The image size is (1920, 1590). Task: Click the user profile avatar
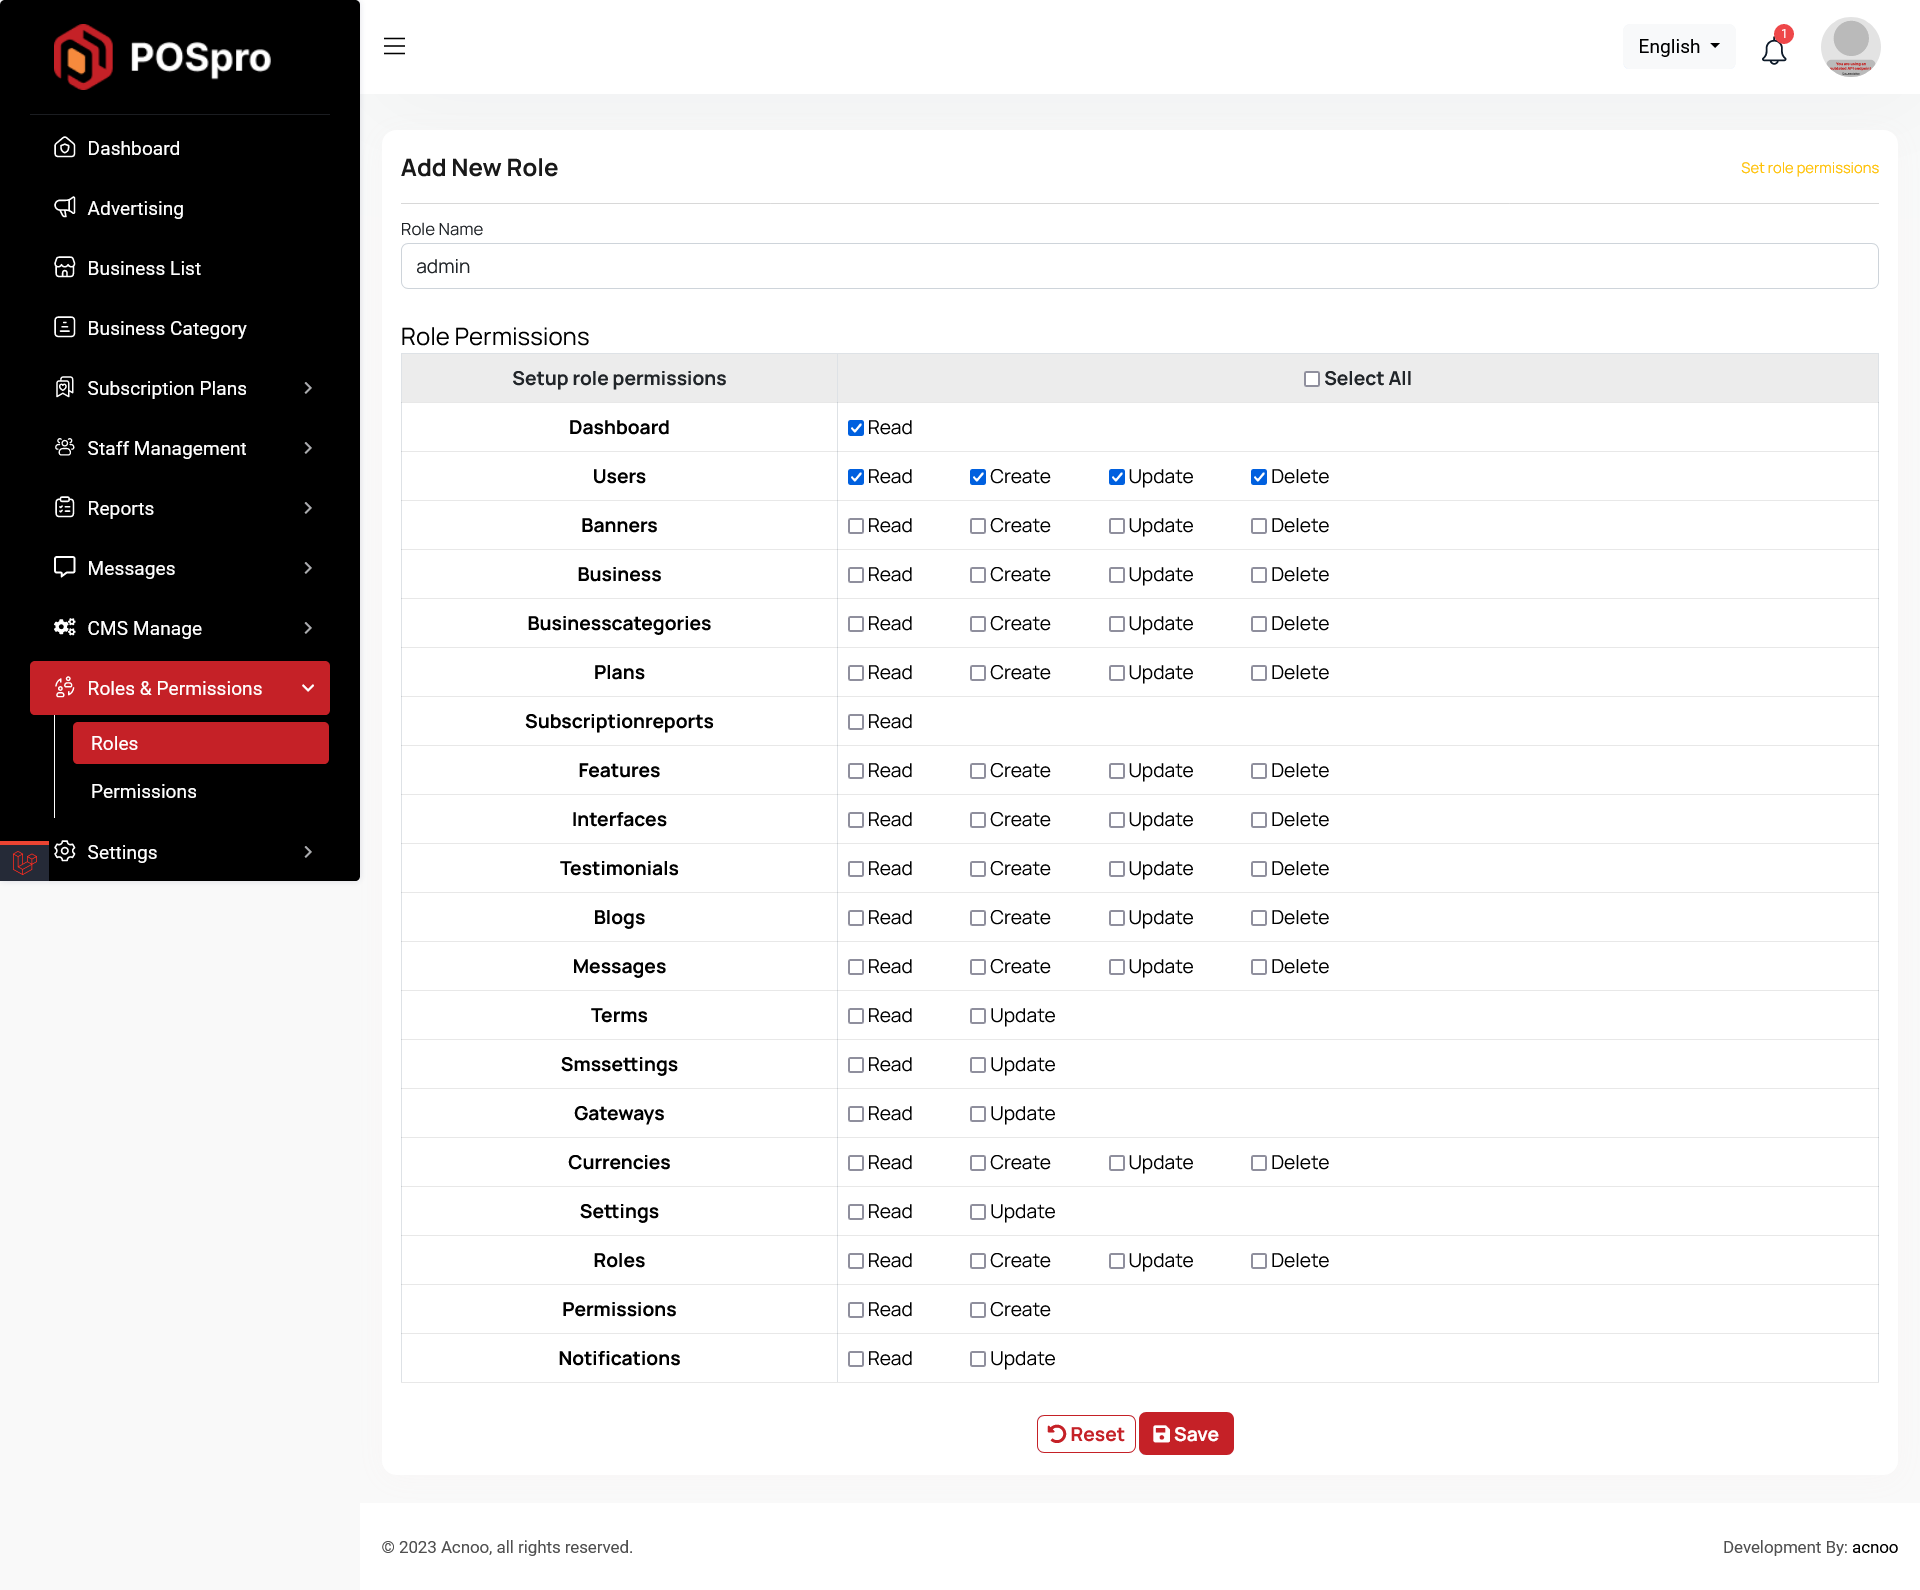(x=1850, y=46)
